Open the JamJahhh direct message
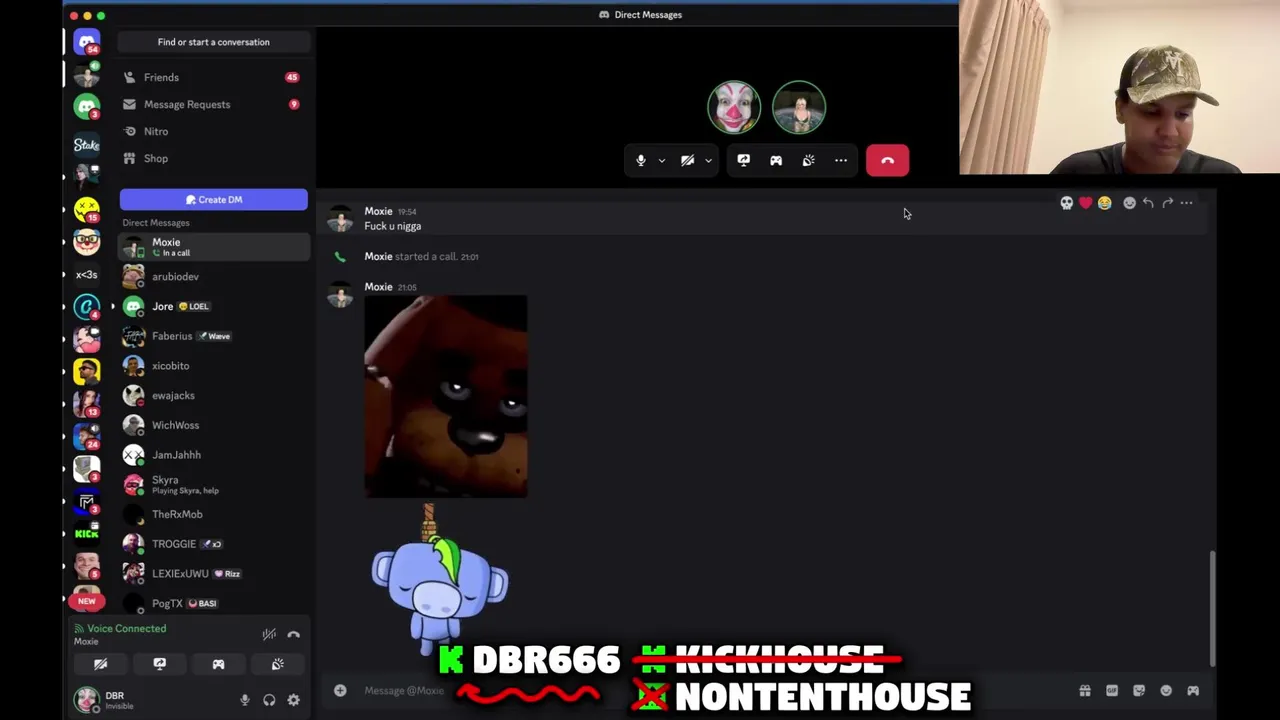Viewport: 1280px width, 720px height. (x=213, y=455)
